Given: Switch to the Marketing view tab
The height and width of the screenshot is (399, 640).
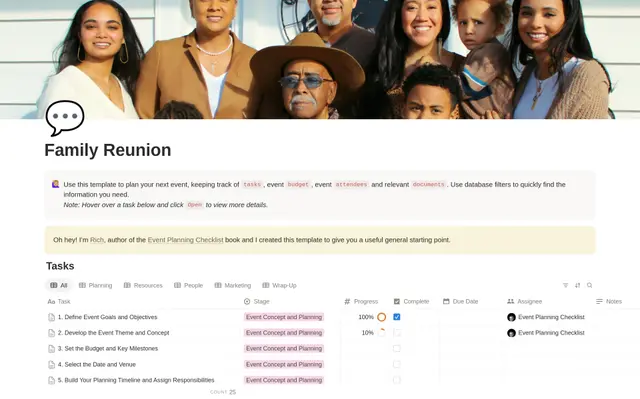Looking at the screenshot, I should (x=233, y=285).
